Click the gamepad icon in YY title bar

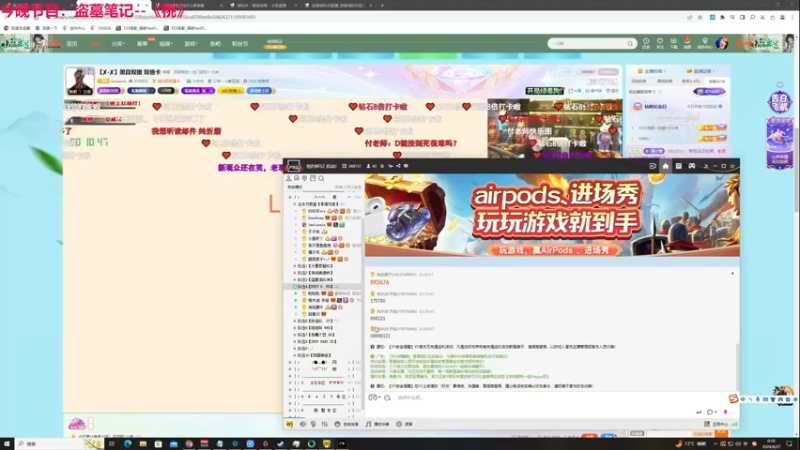pyautogui.click(x=691, y=166)
